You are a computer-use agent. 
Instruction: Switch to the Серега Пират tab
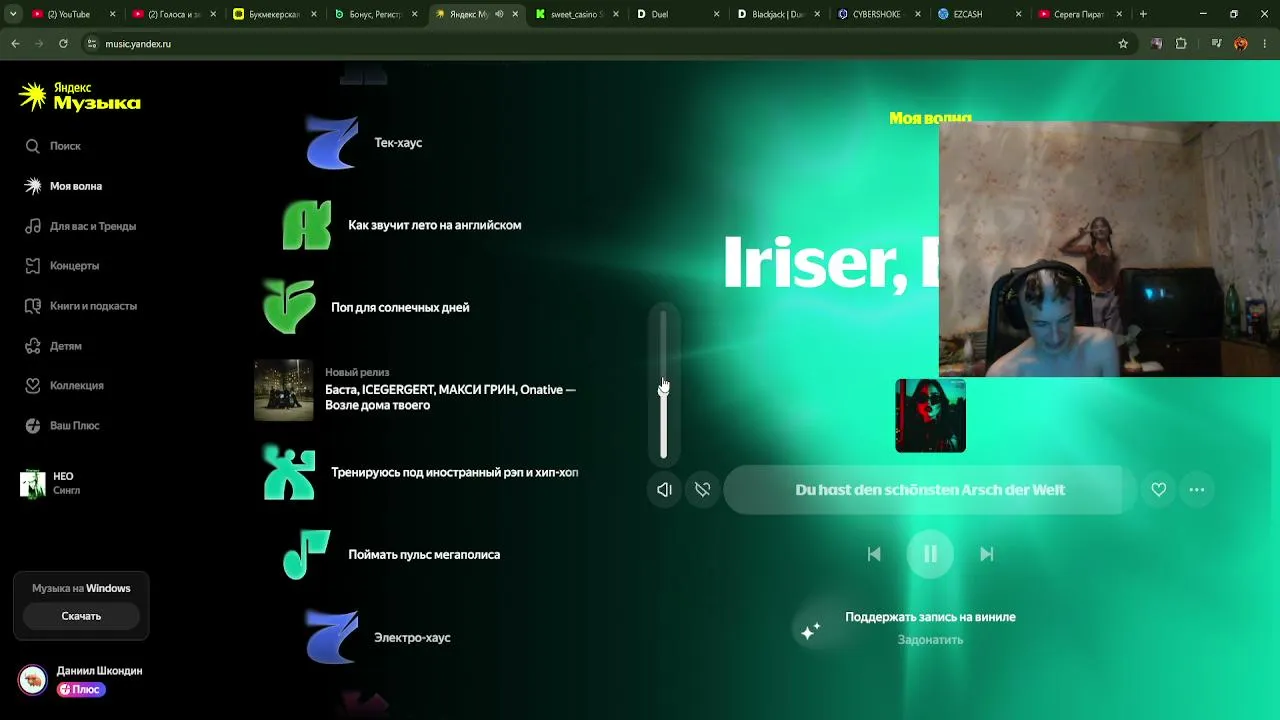1080,14
